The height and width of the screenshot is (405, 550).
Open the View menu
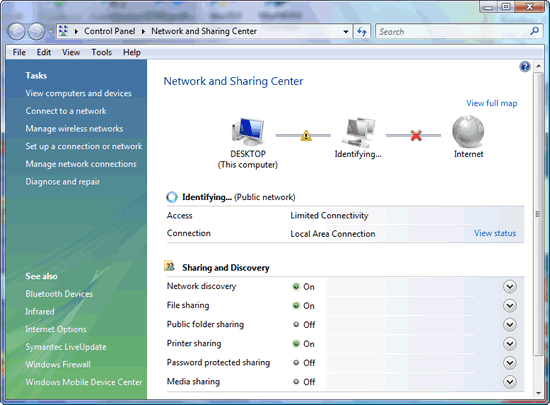[x=71, y=52]
